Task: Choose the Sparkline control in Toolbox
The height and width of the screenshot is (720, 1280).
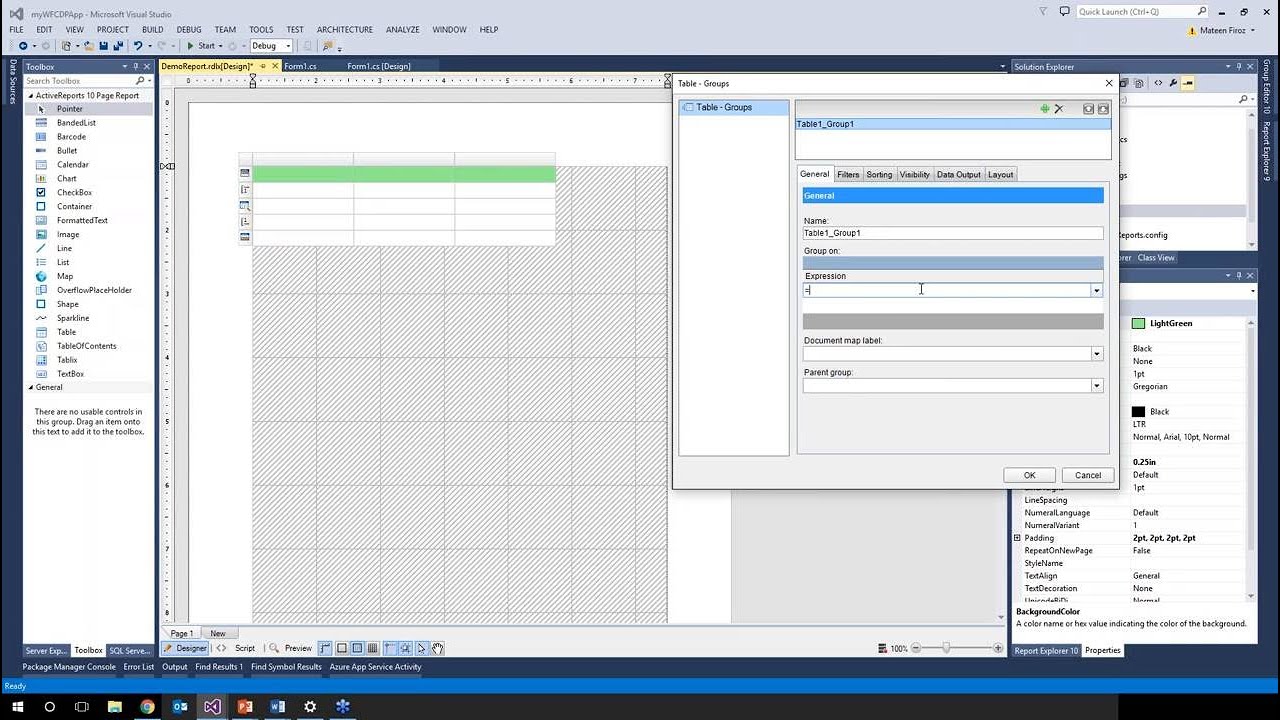Action: pyautogui.click(x=73, y=318)
